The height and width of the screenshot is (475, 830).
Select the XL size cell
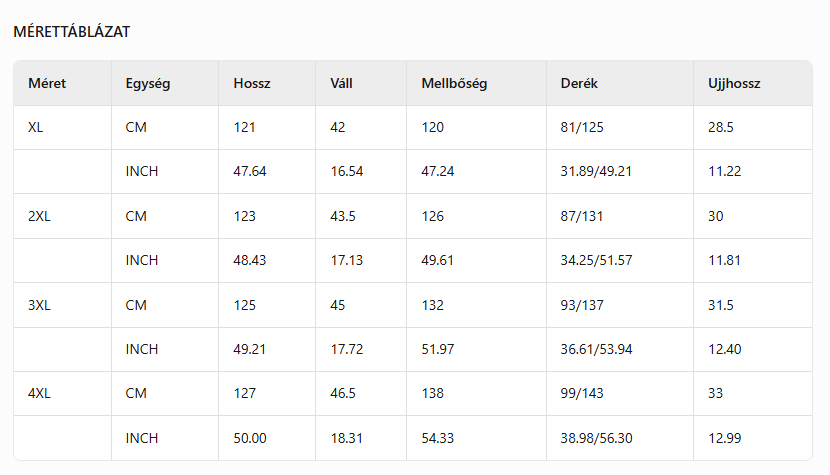(36, 128)
